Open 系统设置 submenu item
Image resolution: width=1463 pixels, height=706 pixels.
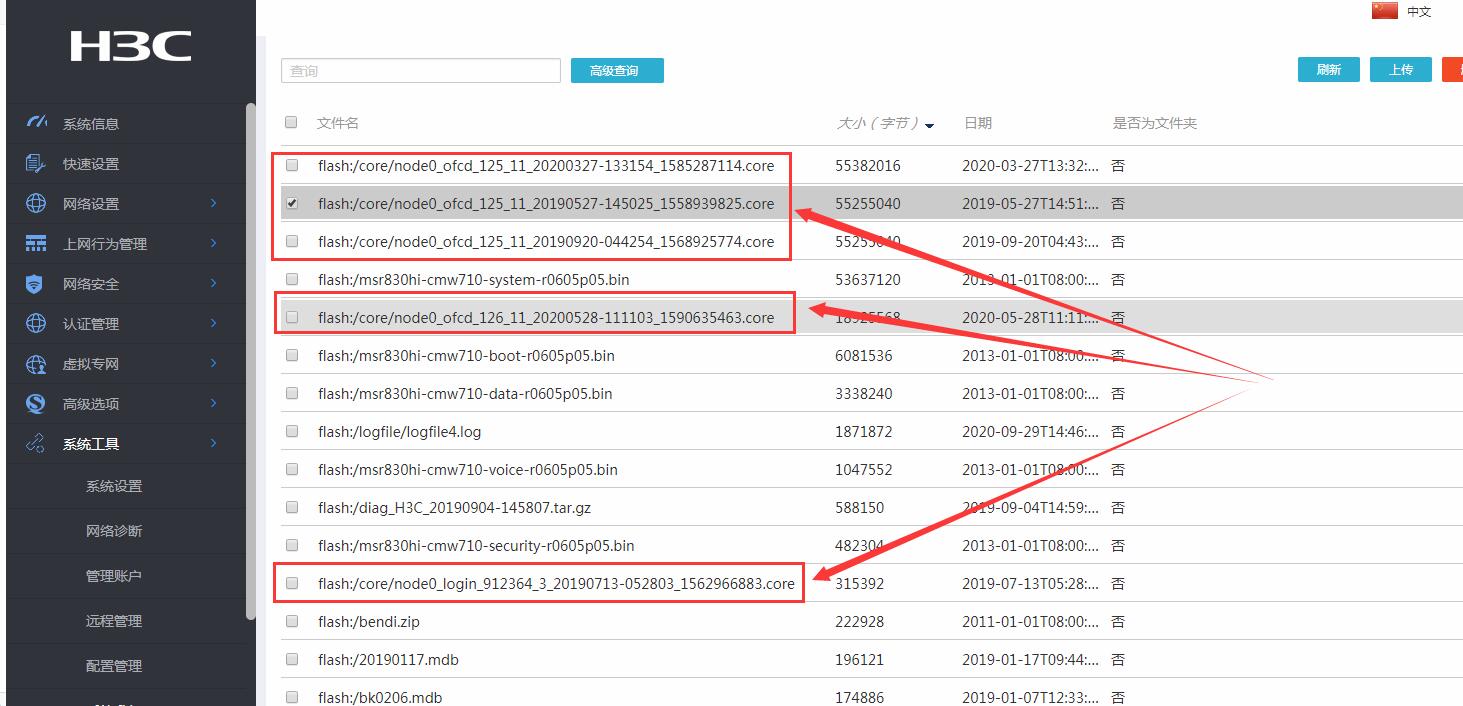(x=114, y=486)
